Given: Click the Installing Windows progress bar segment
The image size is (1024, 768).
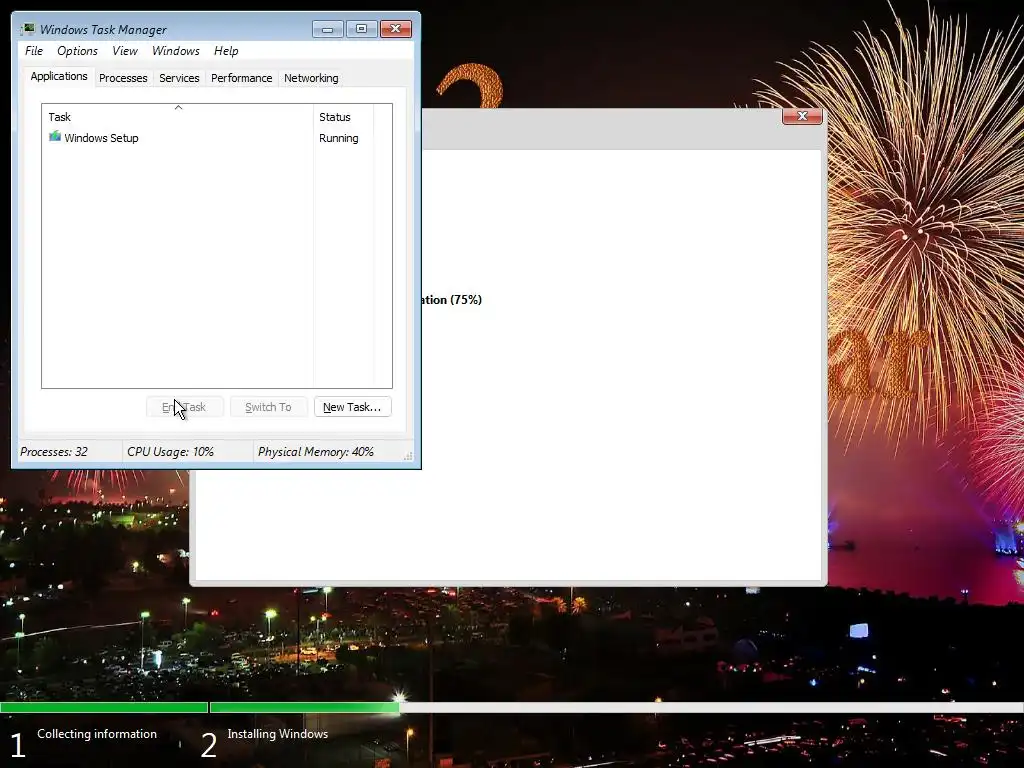Looking at the screenshot, I should 304,707.
